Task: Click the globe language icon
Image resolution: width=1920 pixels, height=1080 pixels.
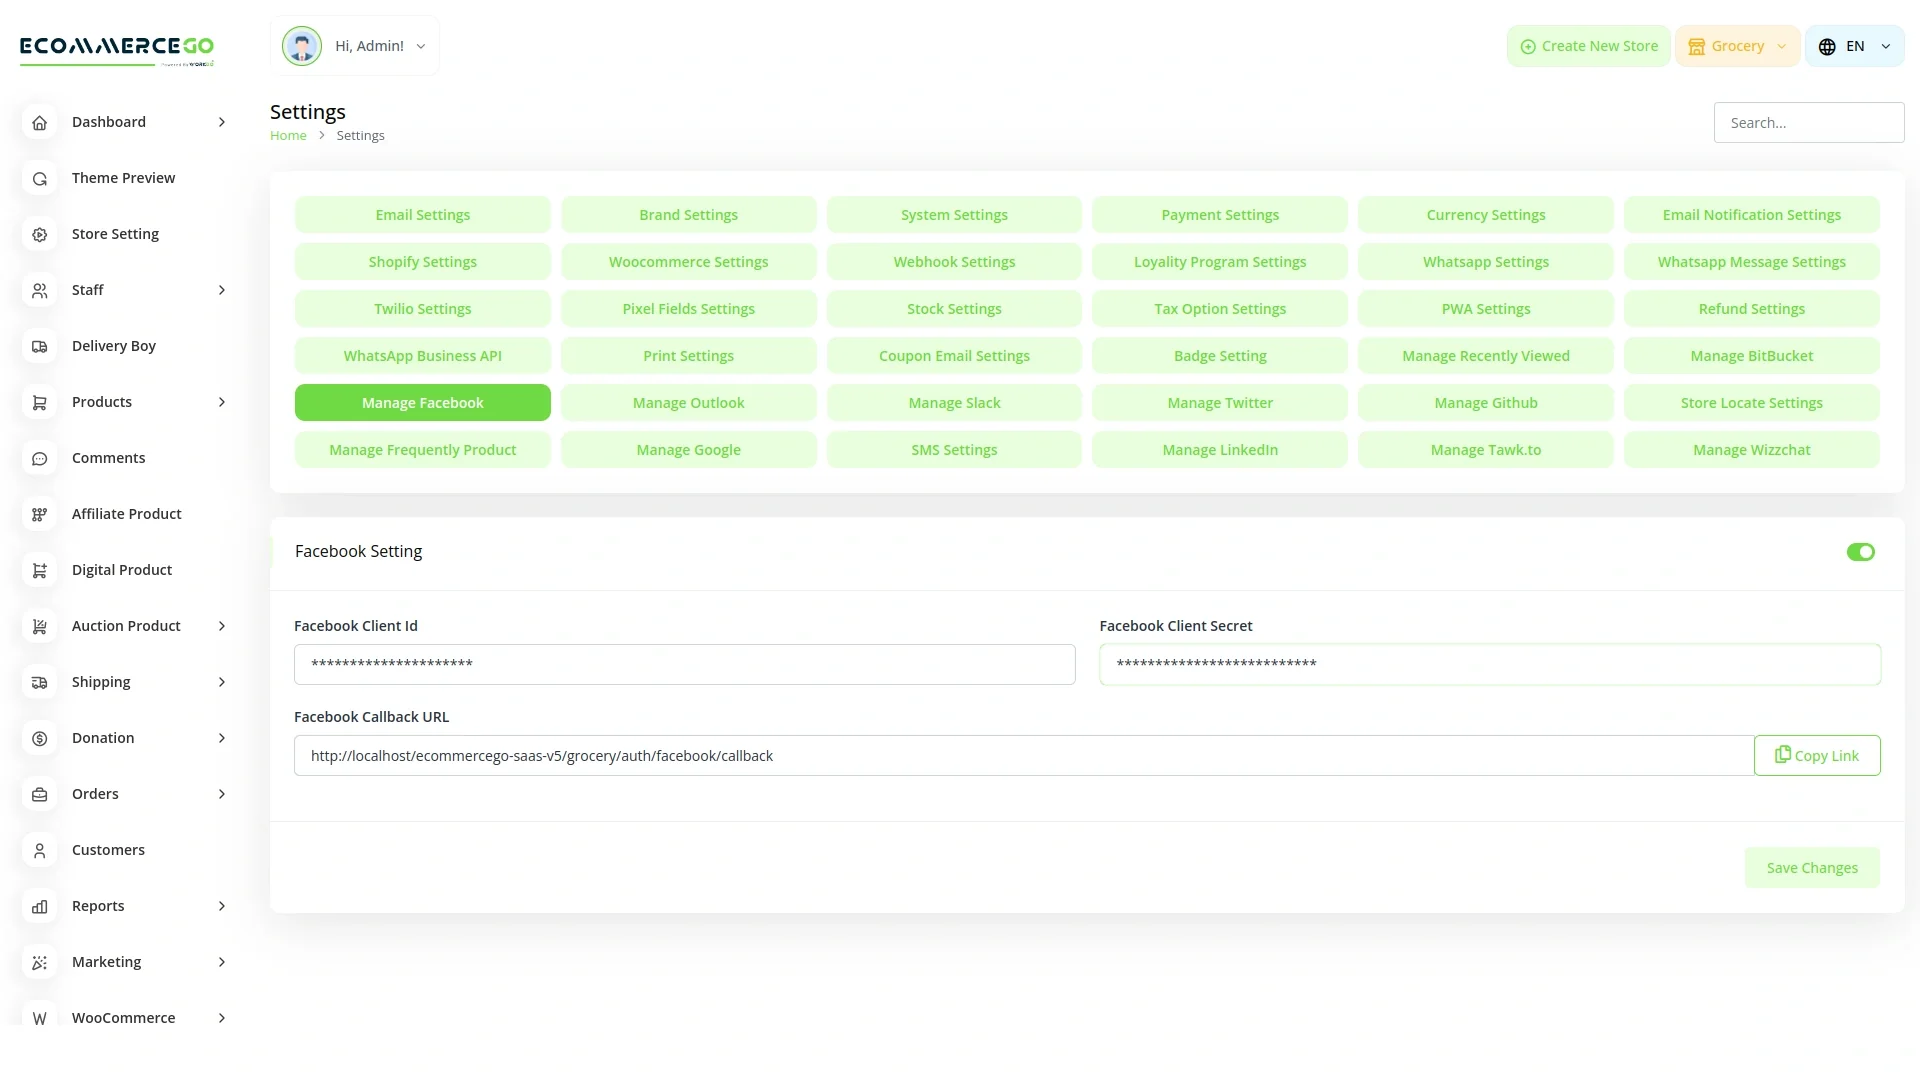Action: click(1827, 47)
